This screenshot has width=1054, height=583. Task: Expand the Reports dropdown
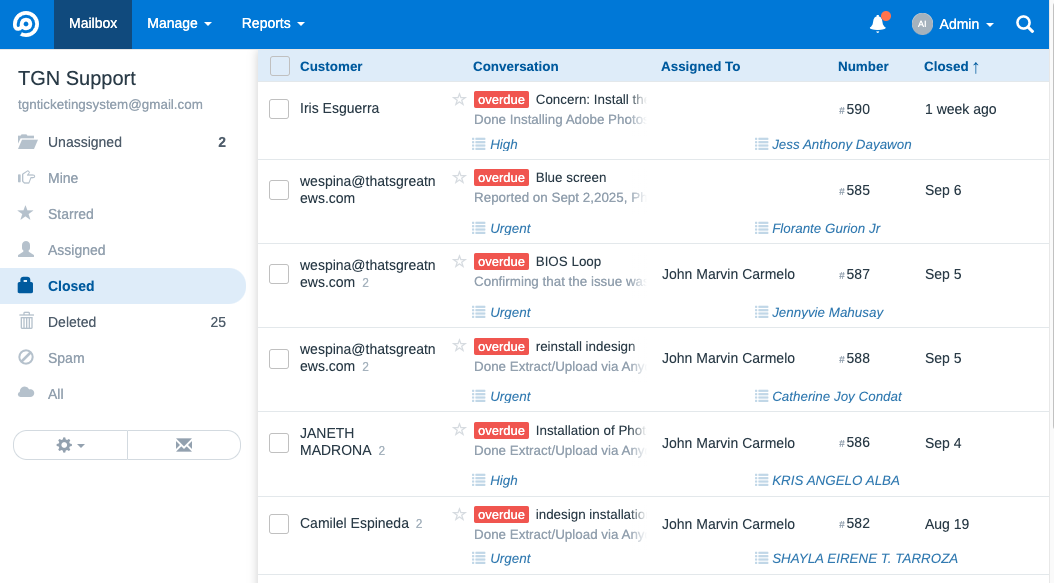point(272,23)
